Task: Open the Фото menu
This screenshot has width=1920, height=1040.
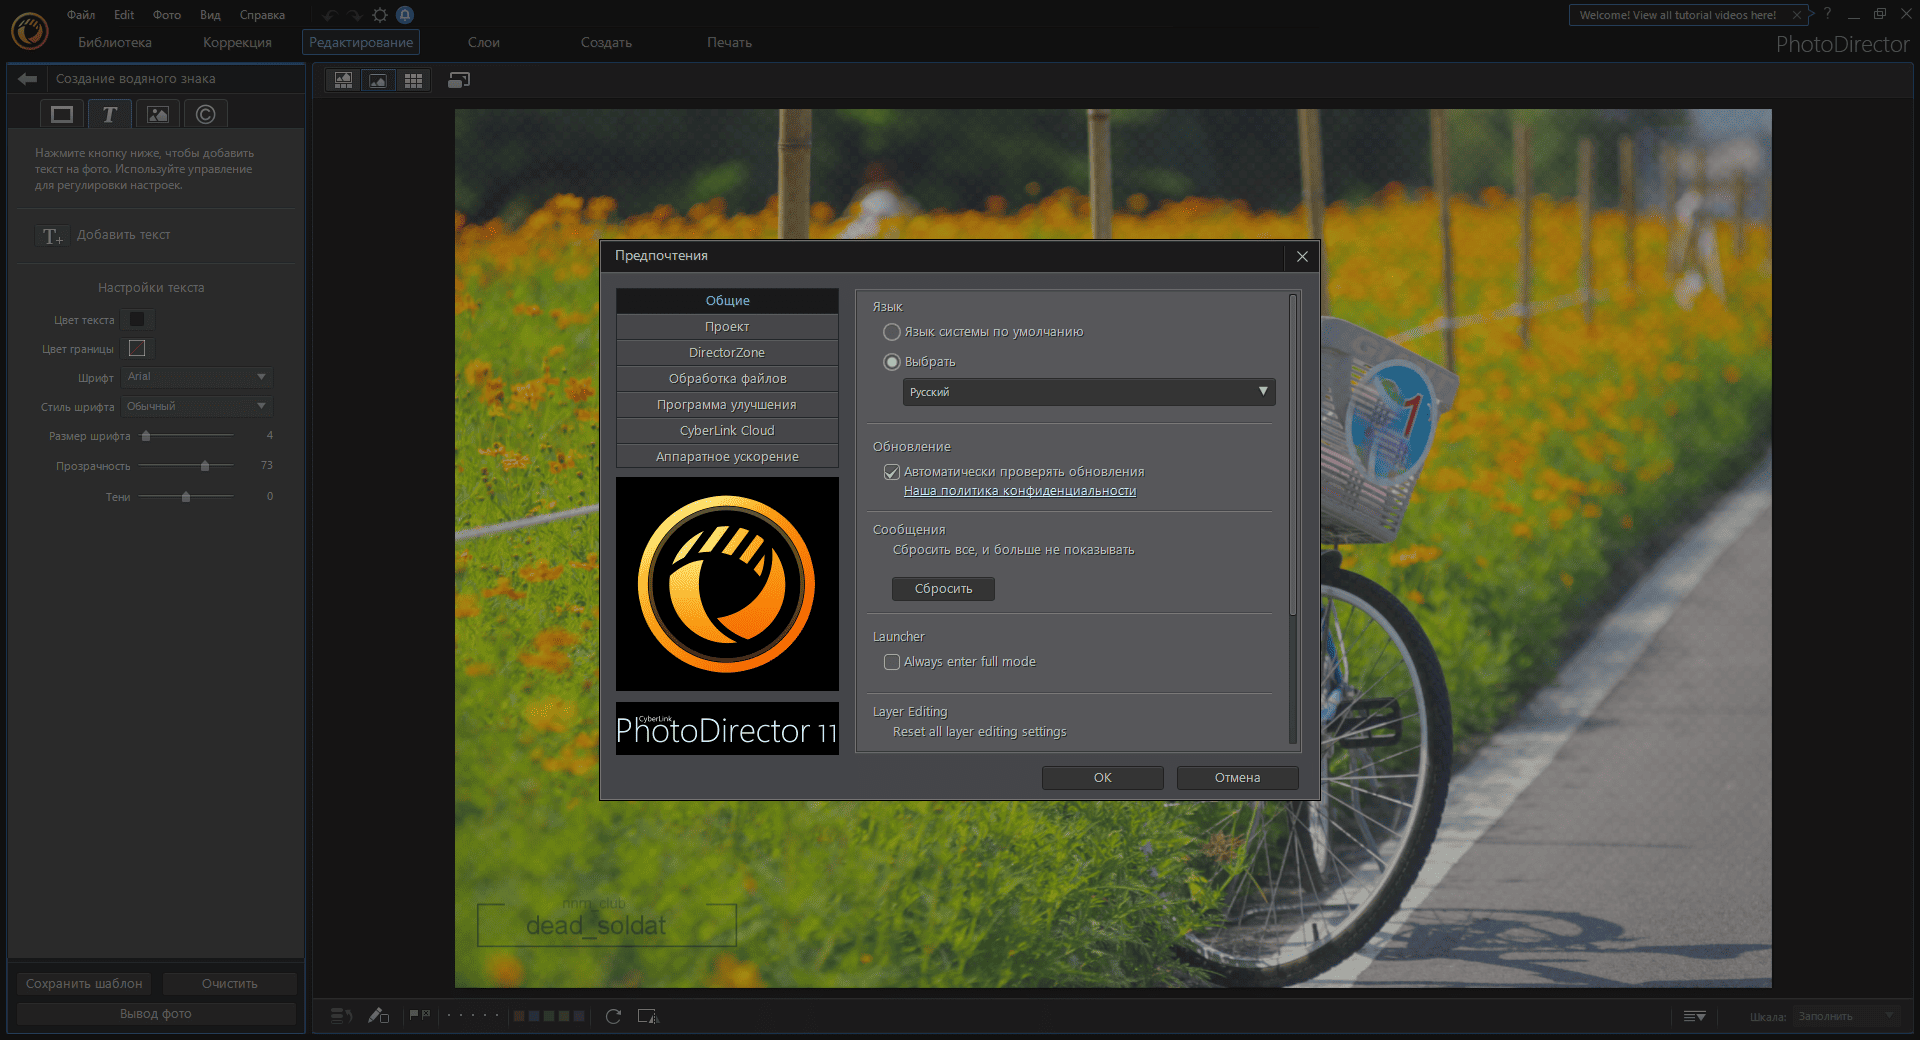Action: pos(167,15)
